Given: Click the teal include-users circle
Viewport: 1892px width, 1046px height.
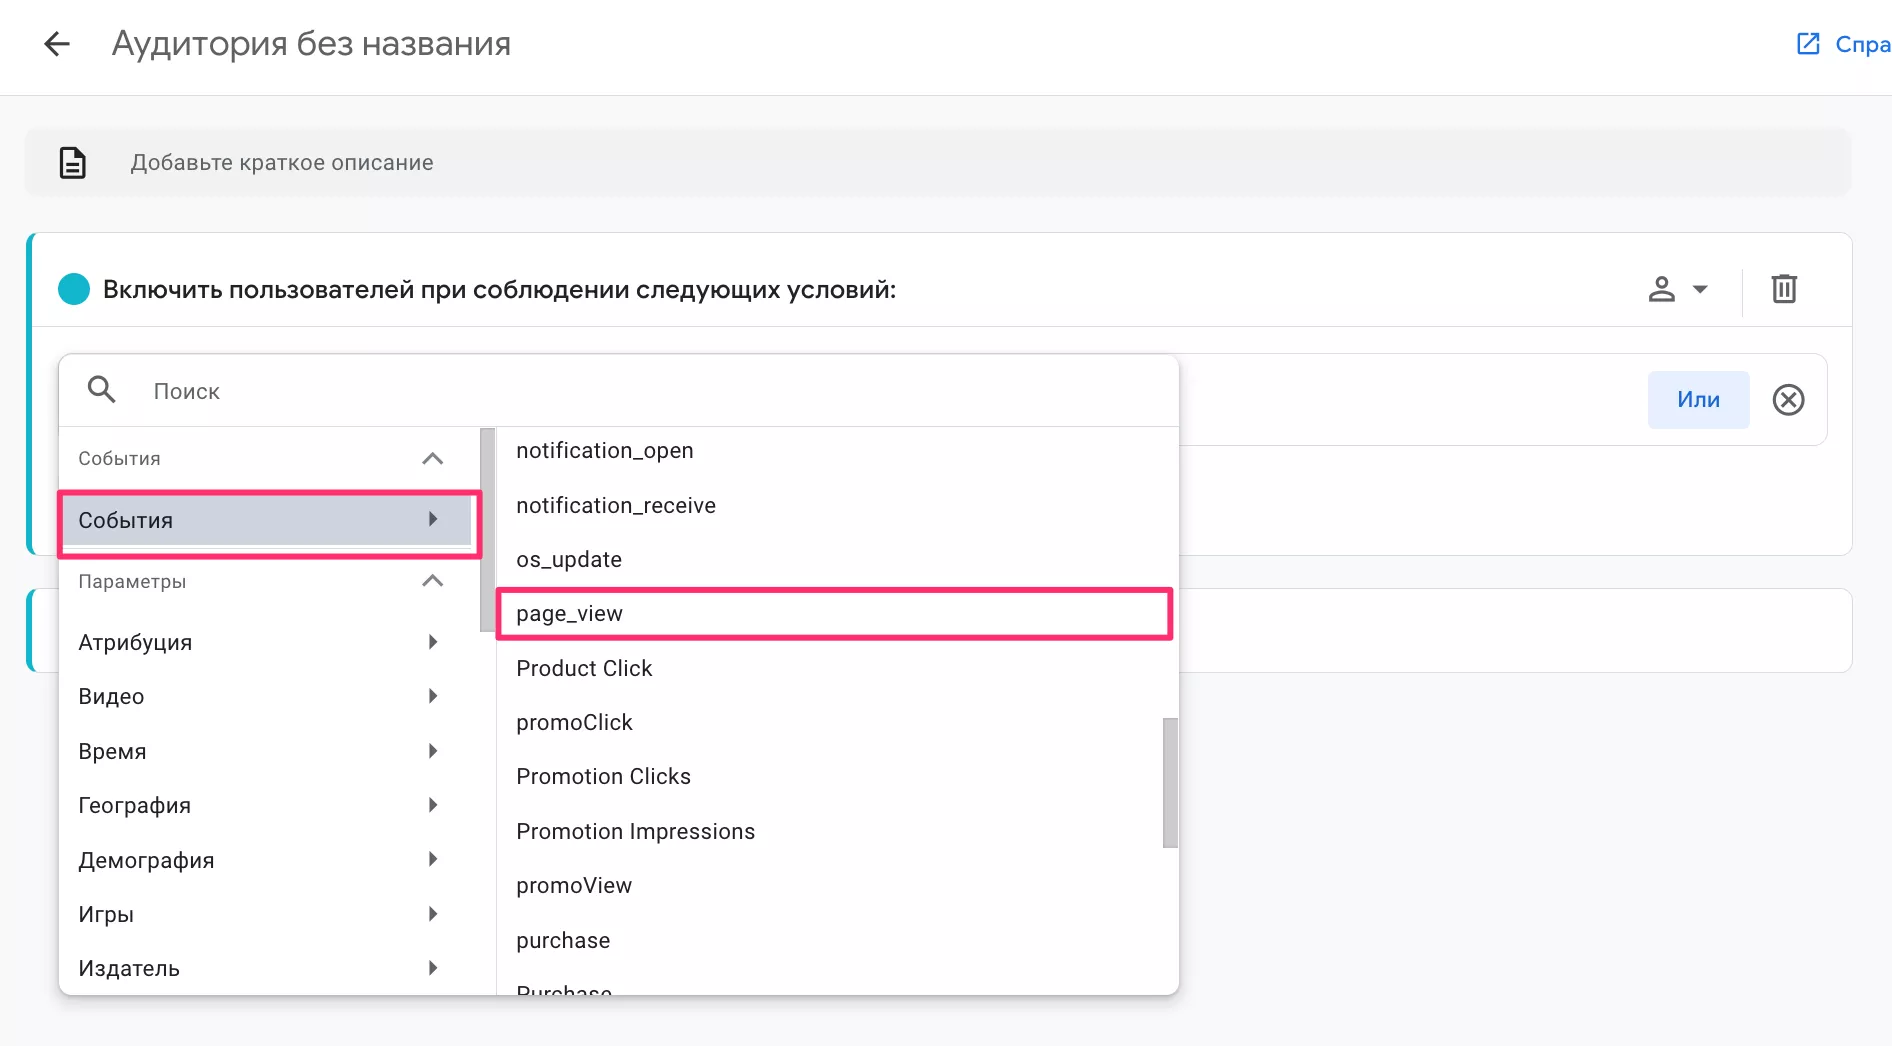Looking at the screenshot, I should 74,289.
